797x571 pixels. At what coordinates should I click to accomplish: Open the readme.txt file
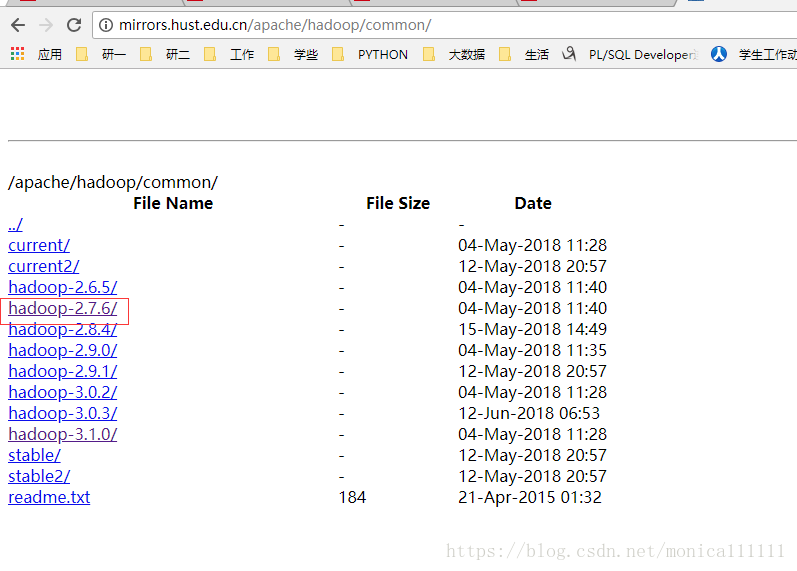[x=49, y=497]
